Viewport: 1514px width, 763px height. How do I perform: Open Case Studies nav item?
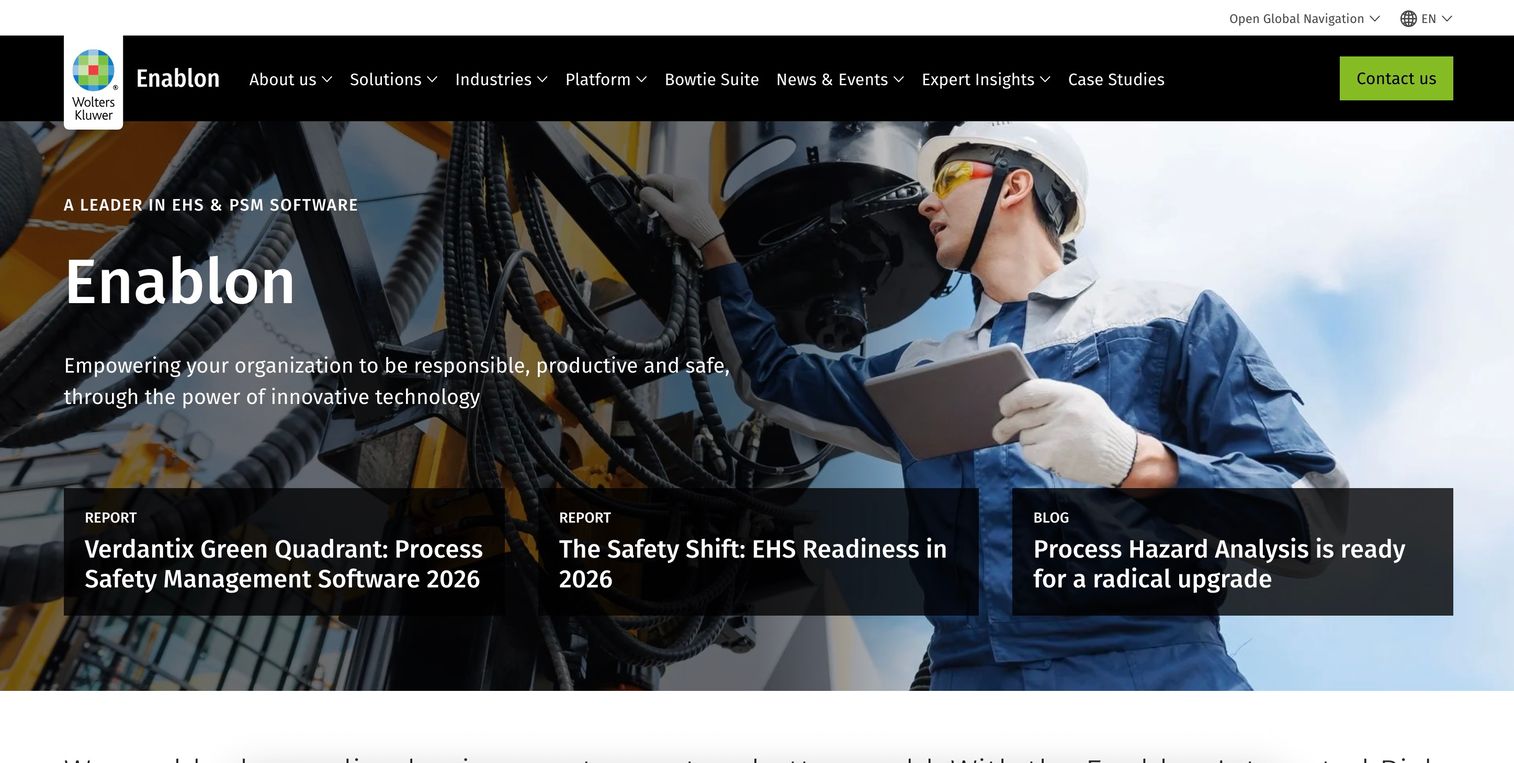[x=1116, y=79]
